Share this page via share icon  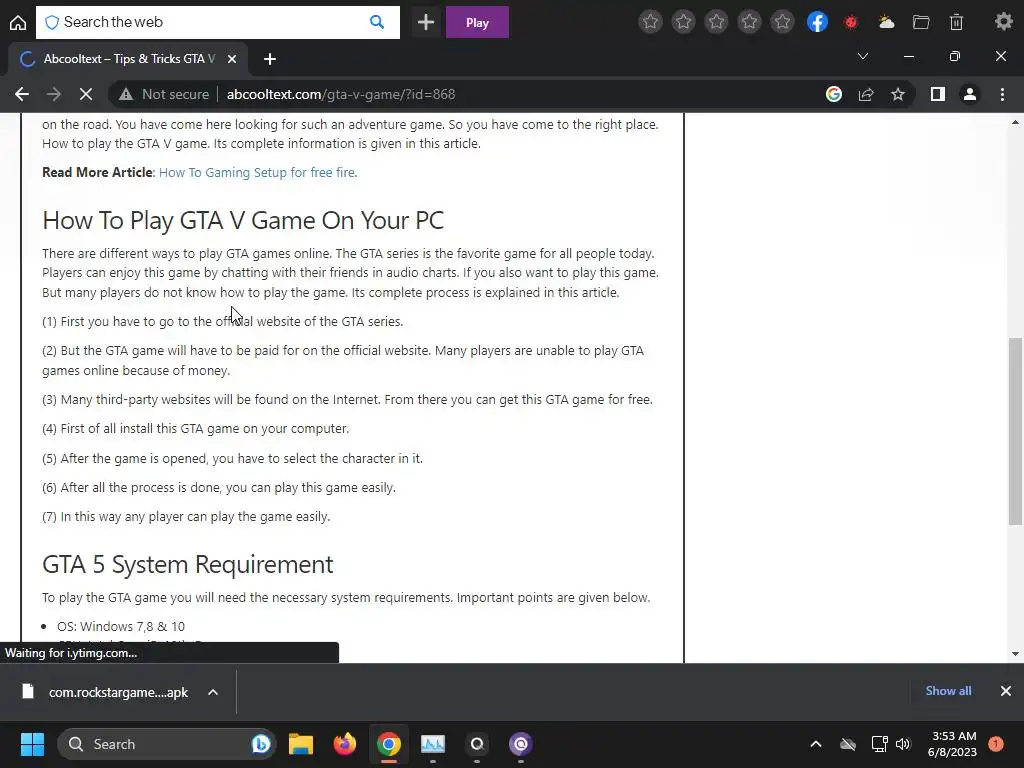[866, 94]
